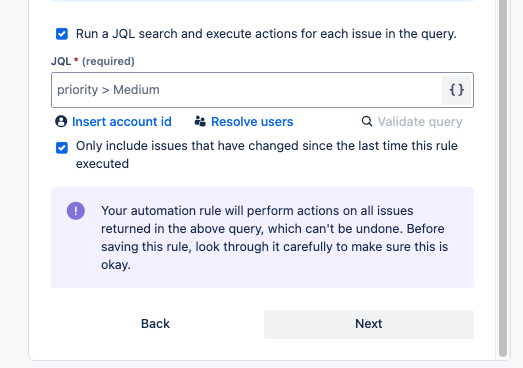Go back with the Back button

pos(155,324)
